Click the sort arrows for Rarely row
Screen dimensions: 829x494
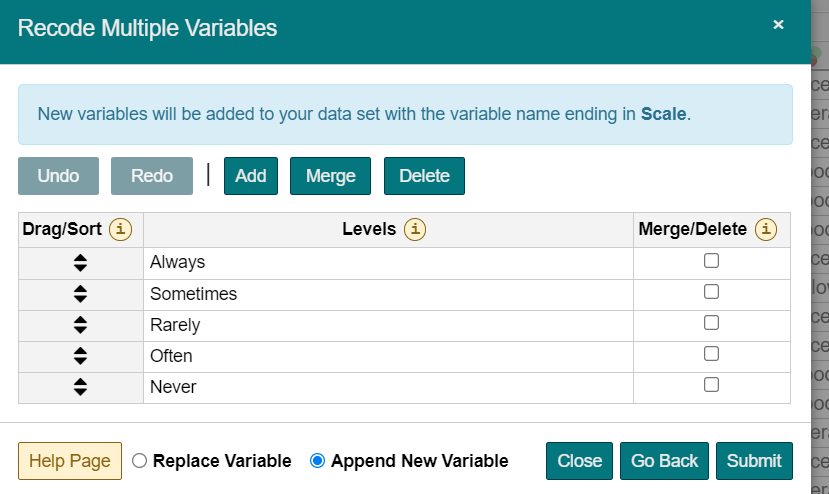pos(81,325)
